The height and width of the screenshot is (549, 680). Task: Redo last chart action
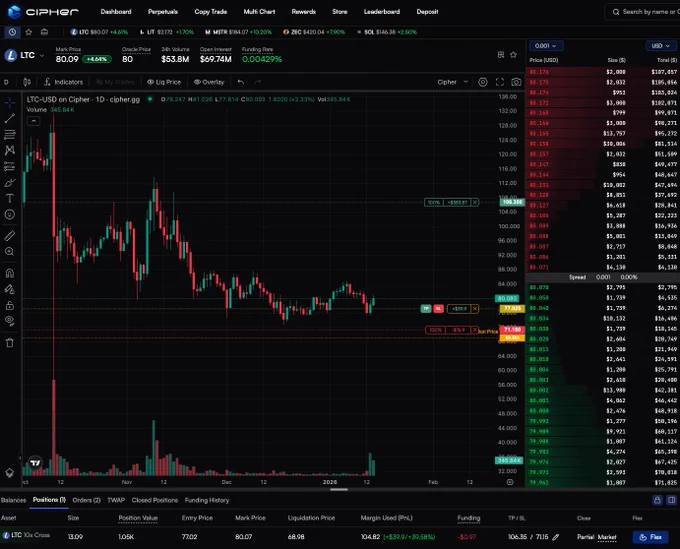pyautogui.click(x=258, y=82)
